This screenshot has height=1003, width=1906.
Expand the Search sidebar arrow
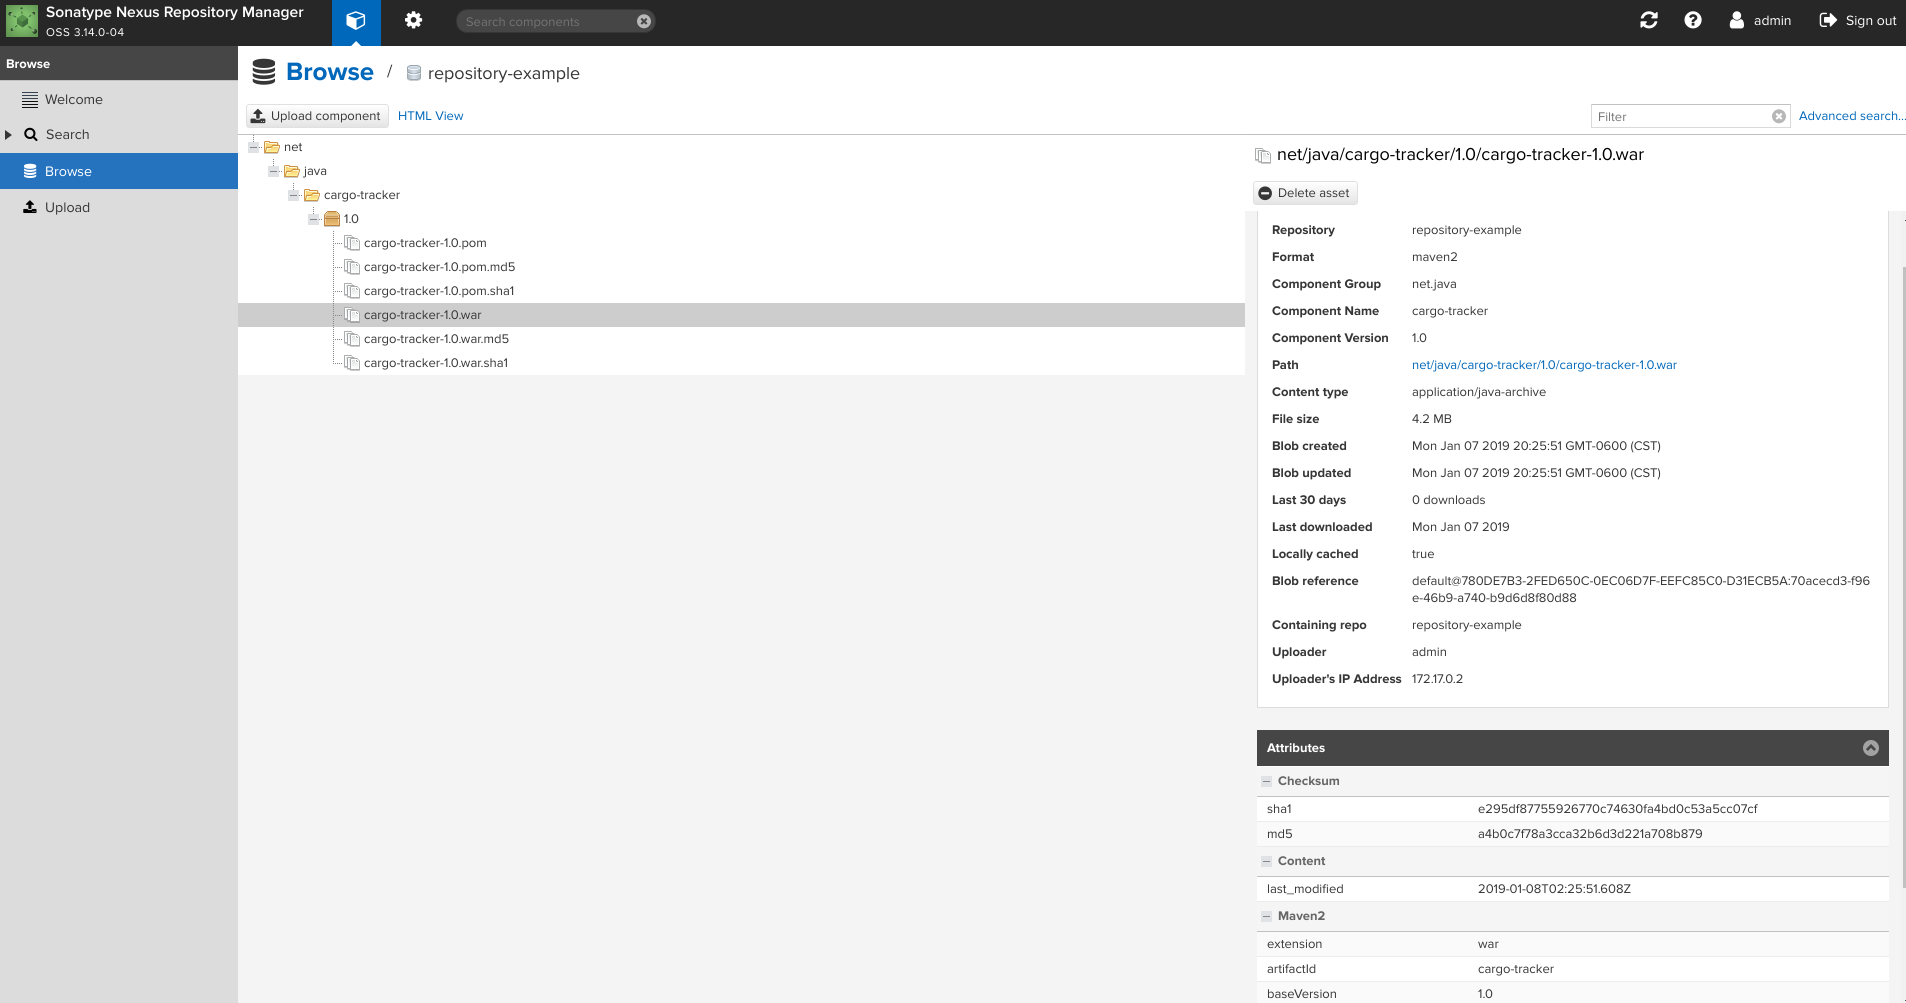8,135
